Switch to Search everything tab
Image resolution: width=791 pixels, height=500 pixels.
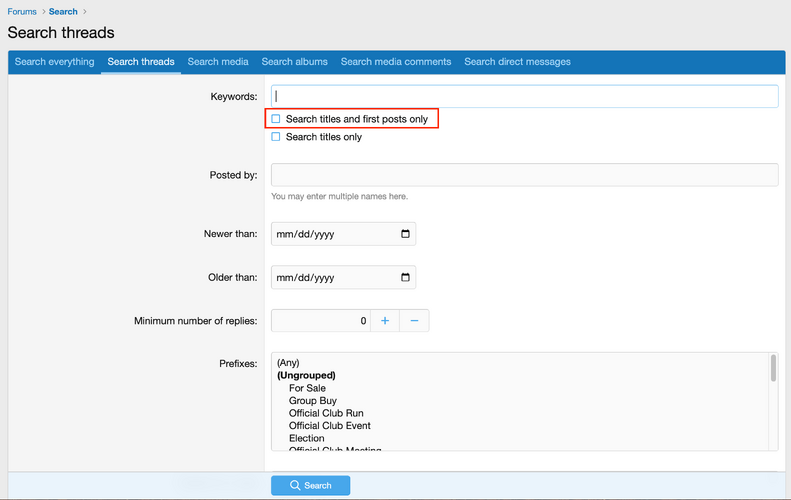coord(54,62)
